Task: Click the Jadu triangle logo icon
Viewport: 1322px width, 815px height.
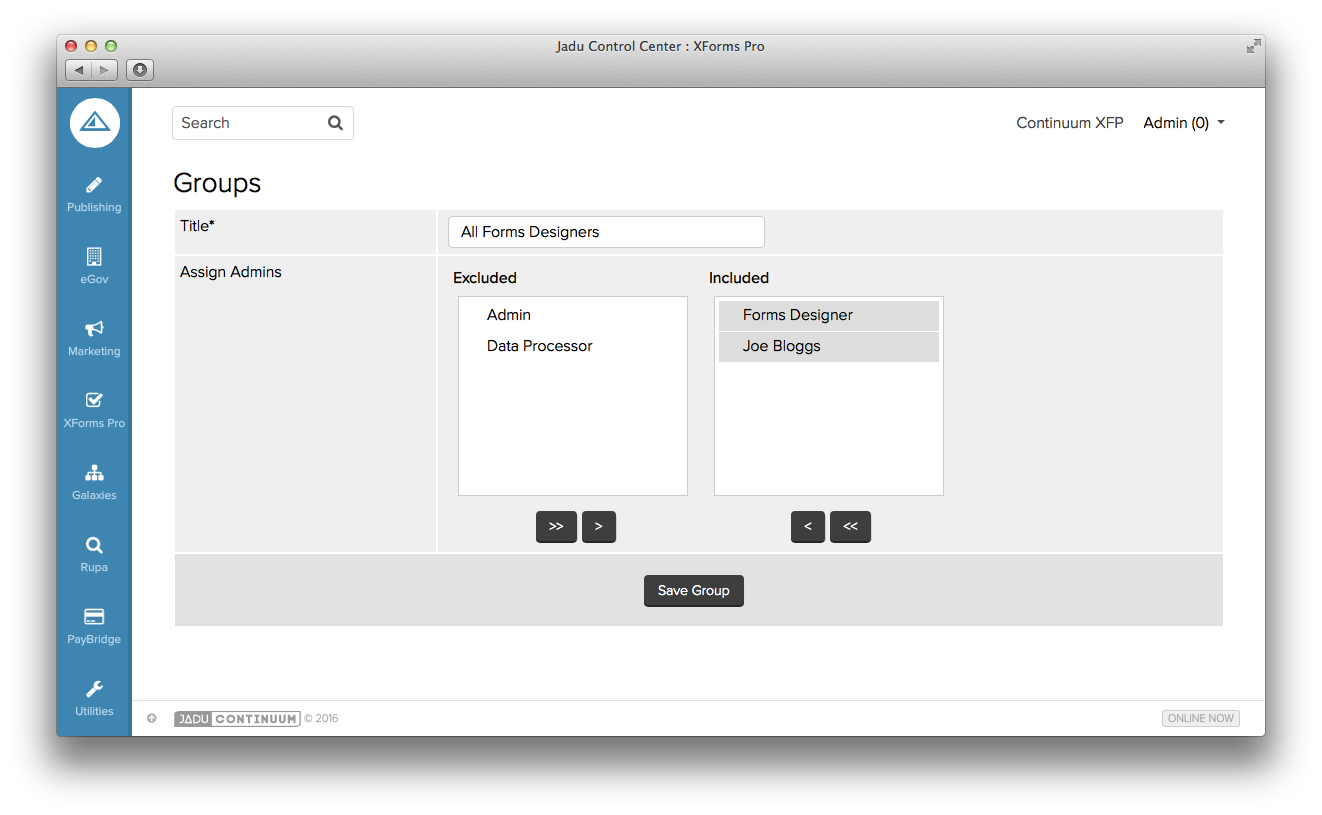Action: tap(95, 123)
